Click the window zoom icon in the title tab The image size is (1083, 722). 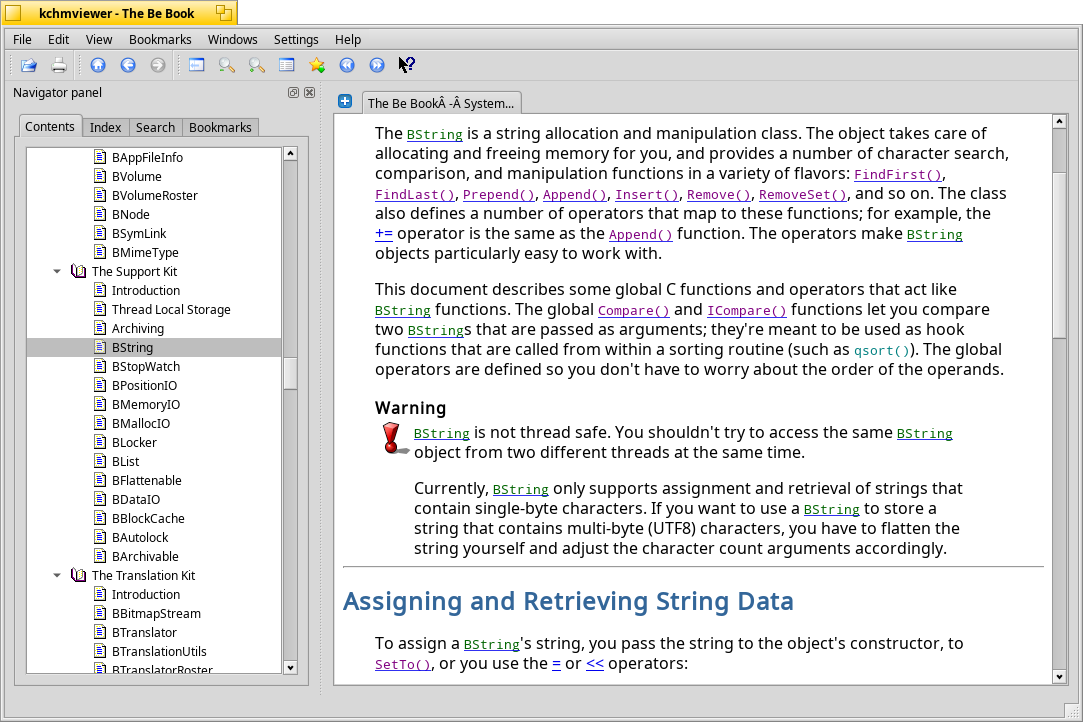point(224,12)
